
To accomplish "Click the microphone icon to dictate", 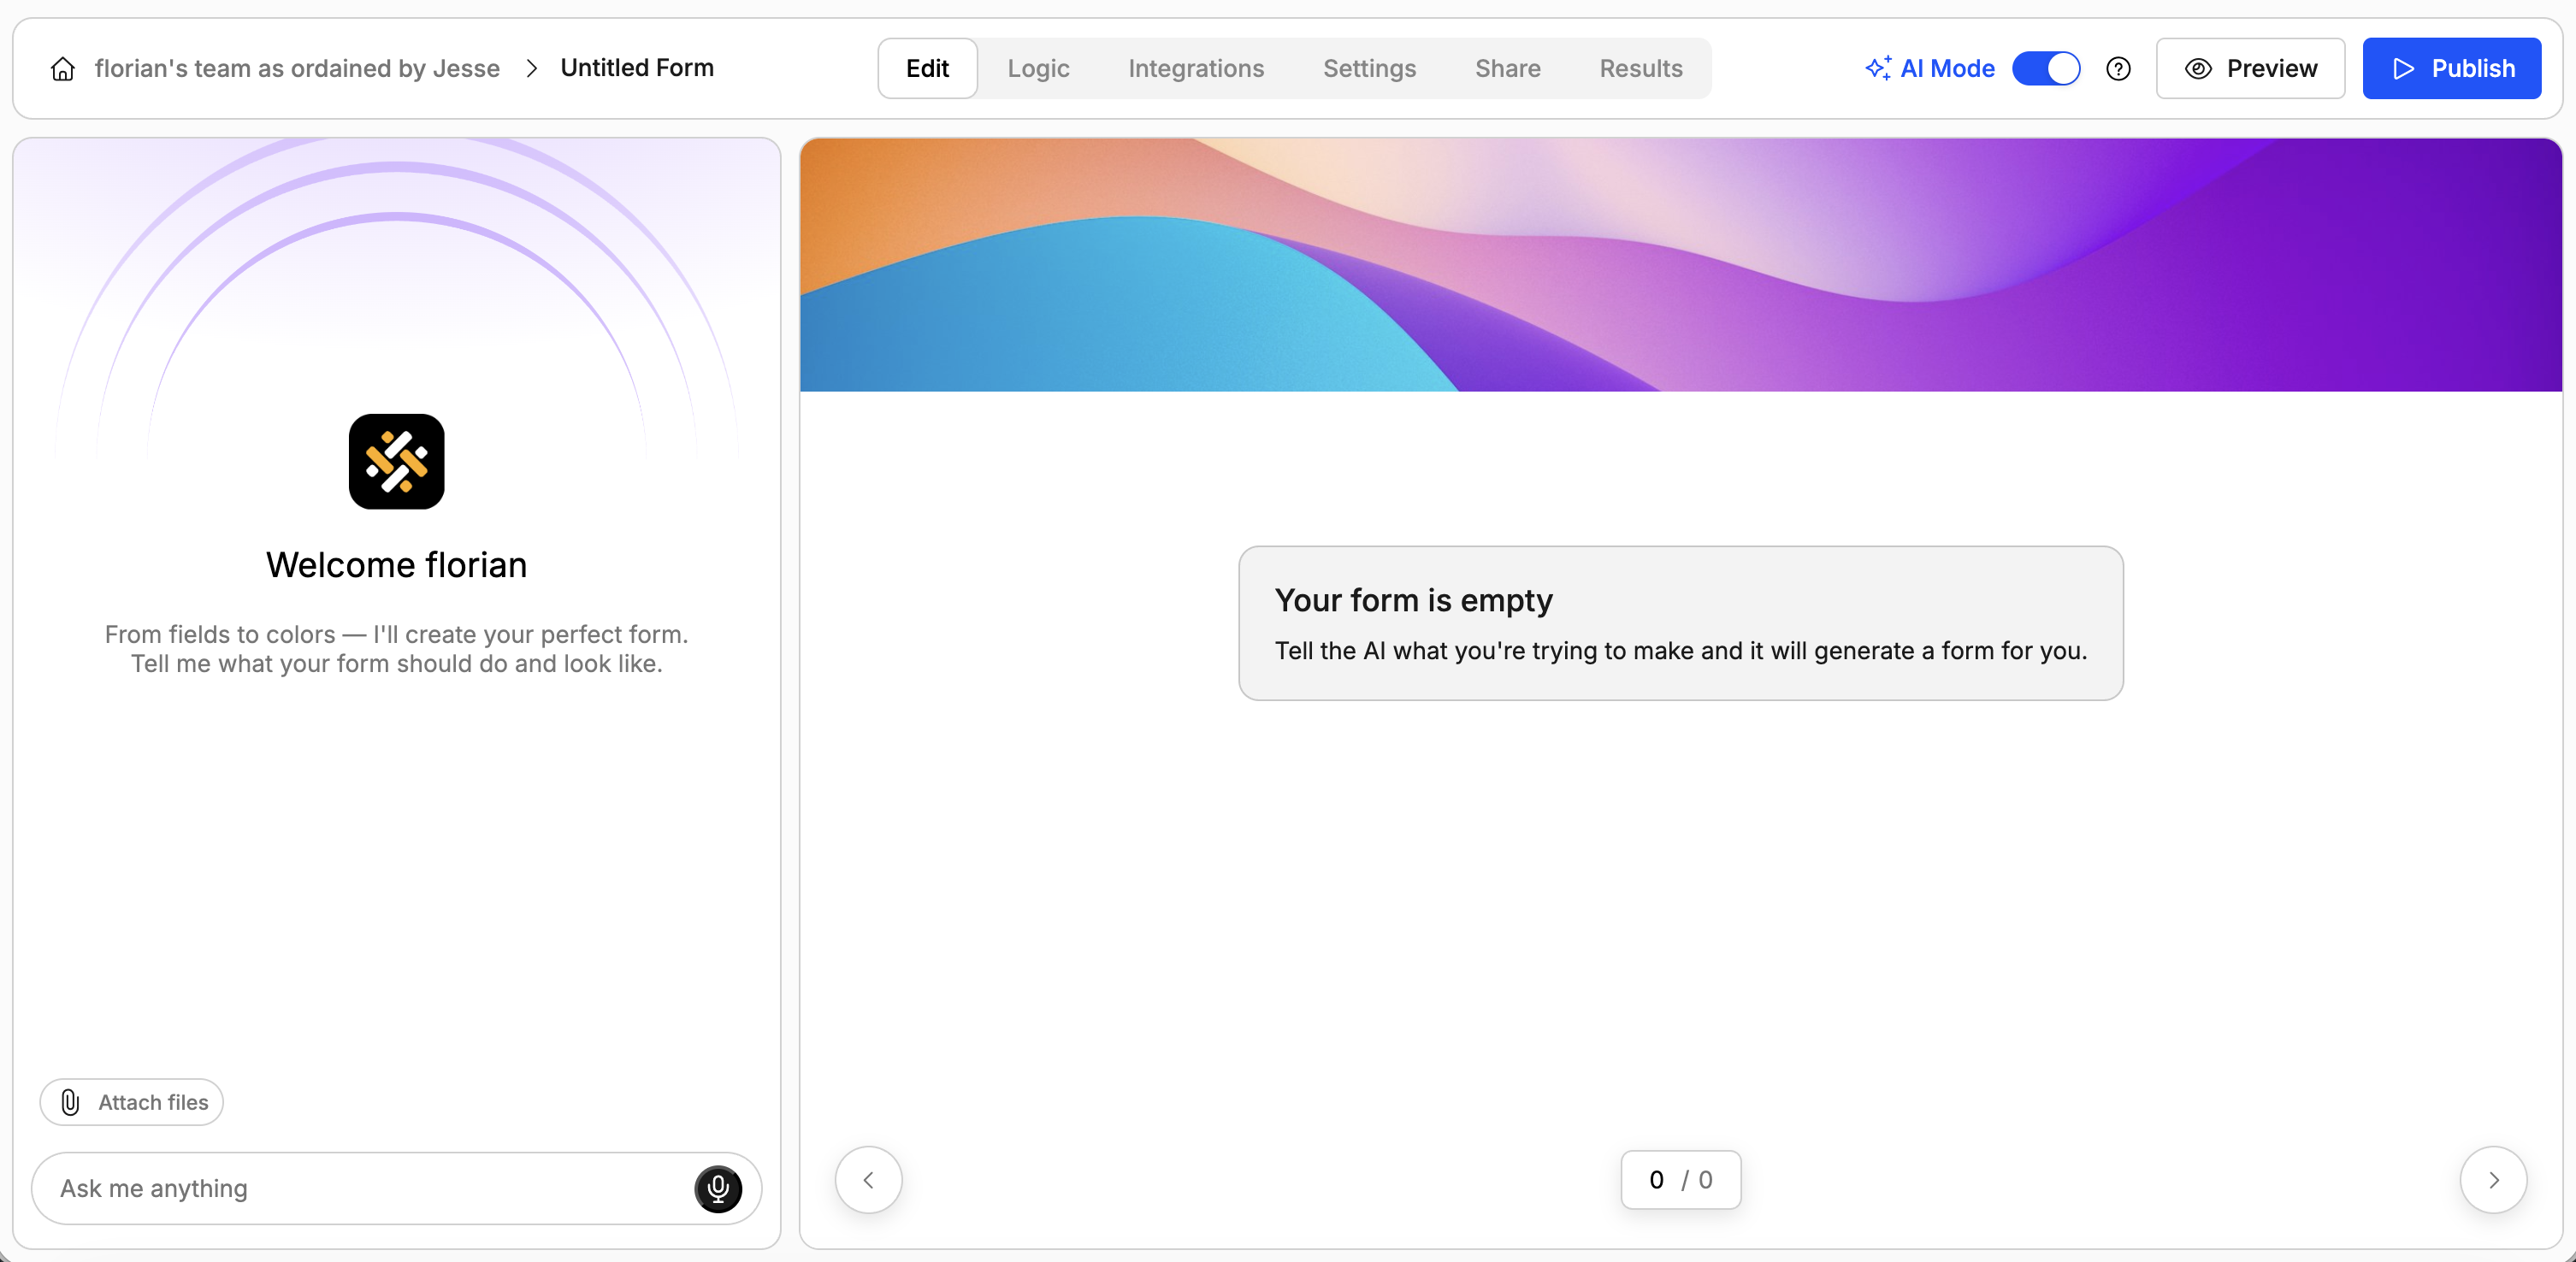I will coord(718,1189).
